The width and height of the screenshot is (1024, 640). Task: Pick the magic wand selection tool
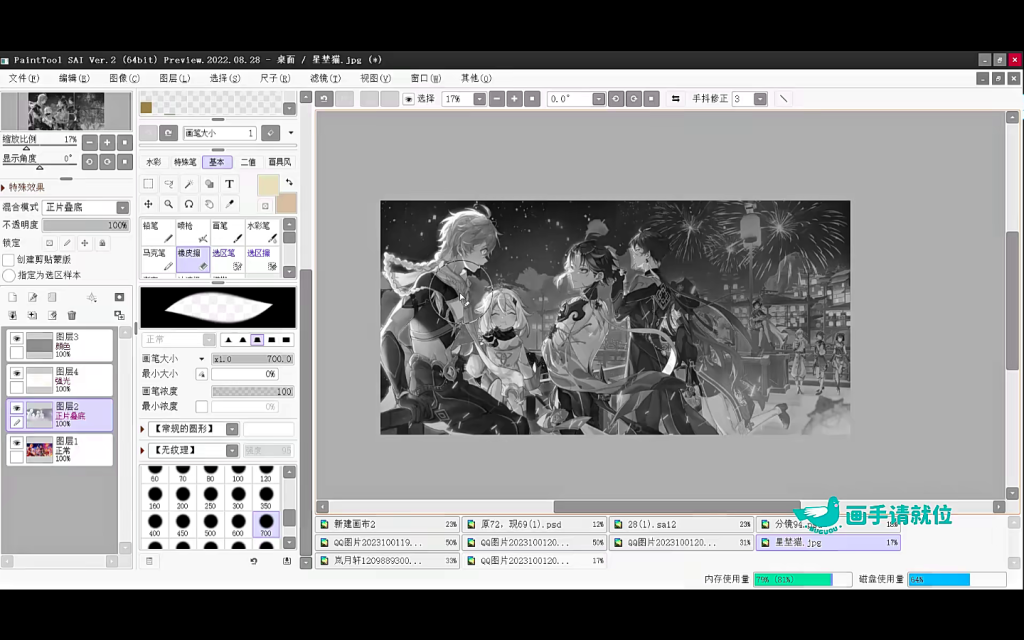click(x=188, y=184)
